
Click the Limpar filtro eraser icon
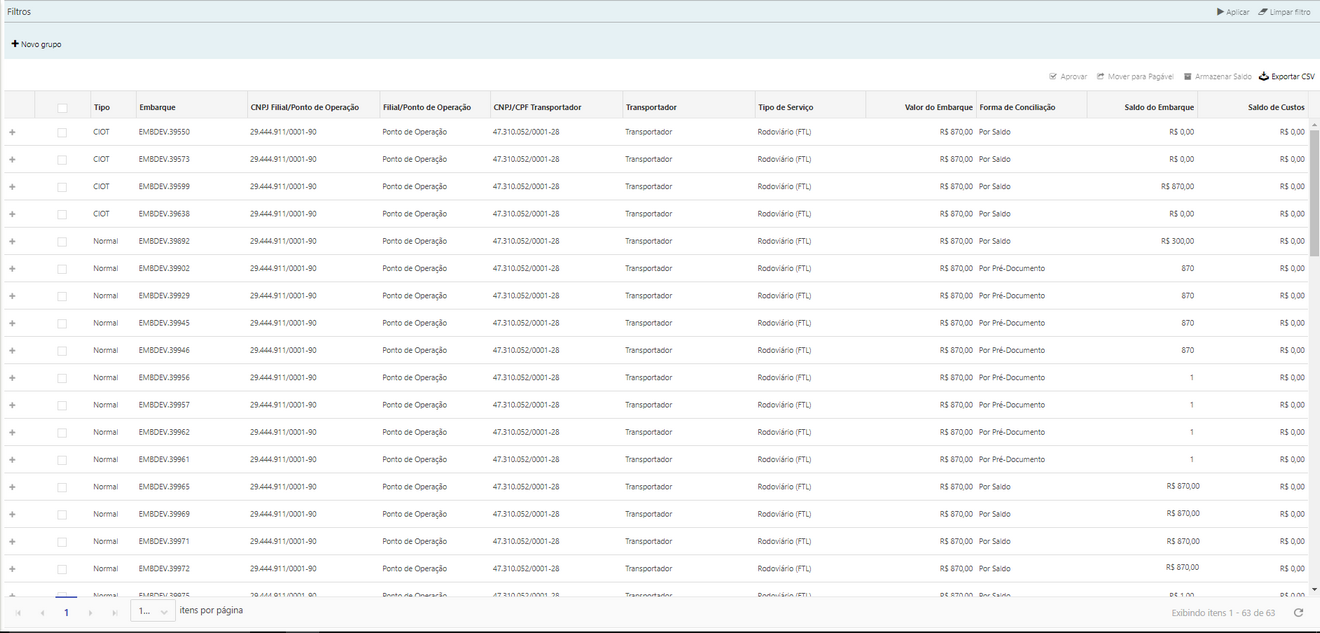pos(1263,12)
